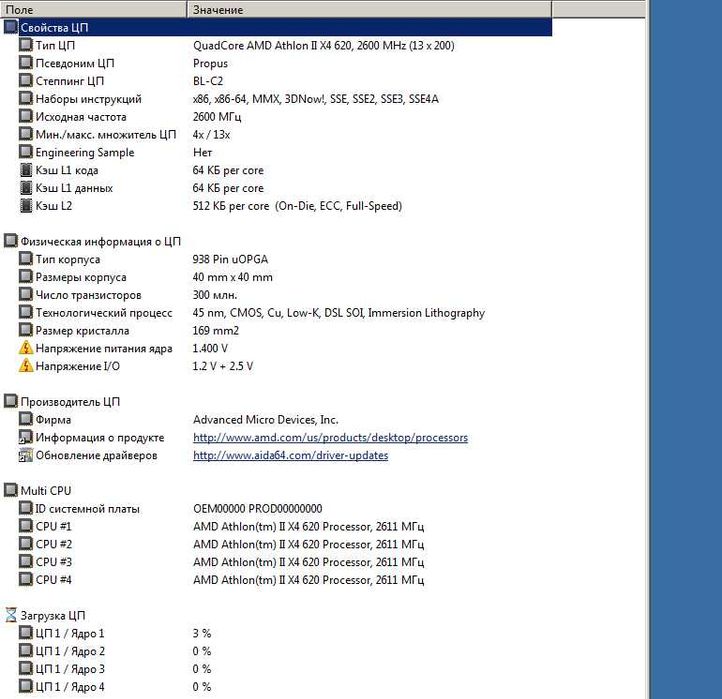Select the ЦП 1 / Ядро 4 row
Viewport: 722px width, 699px height.
pyautogui.click(x=276, y=687)
